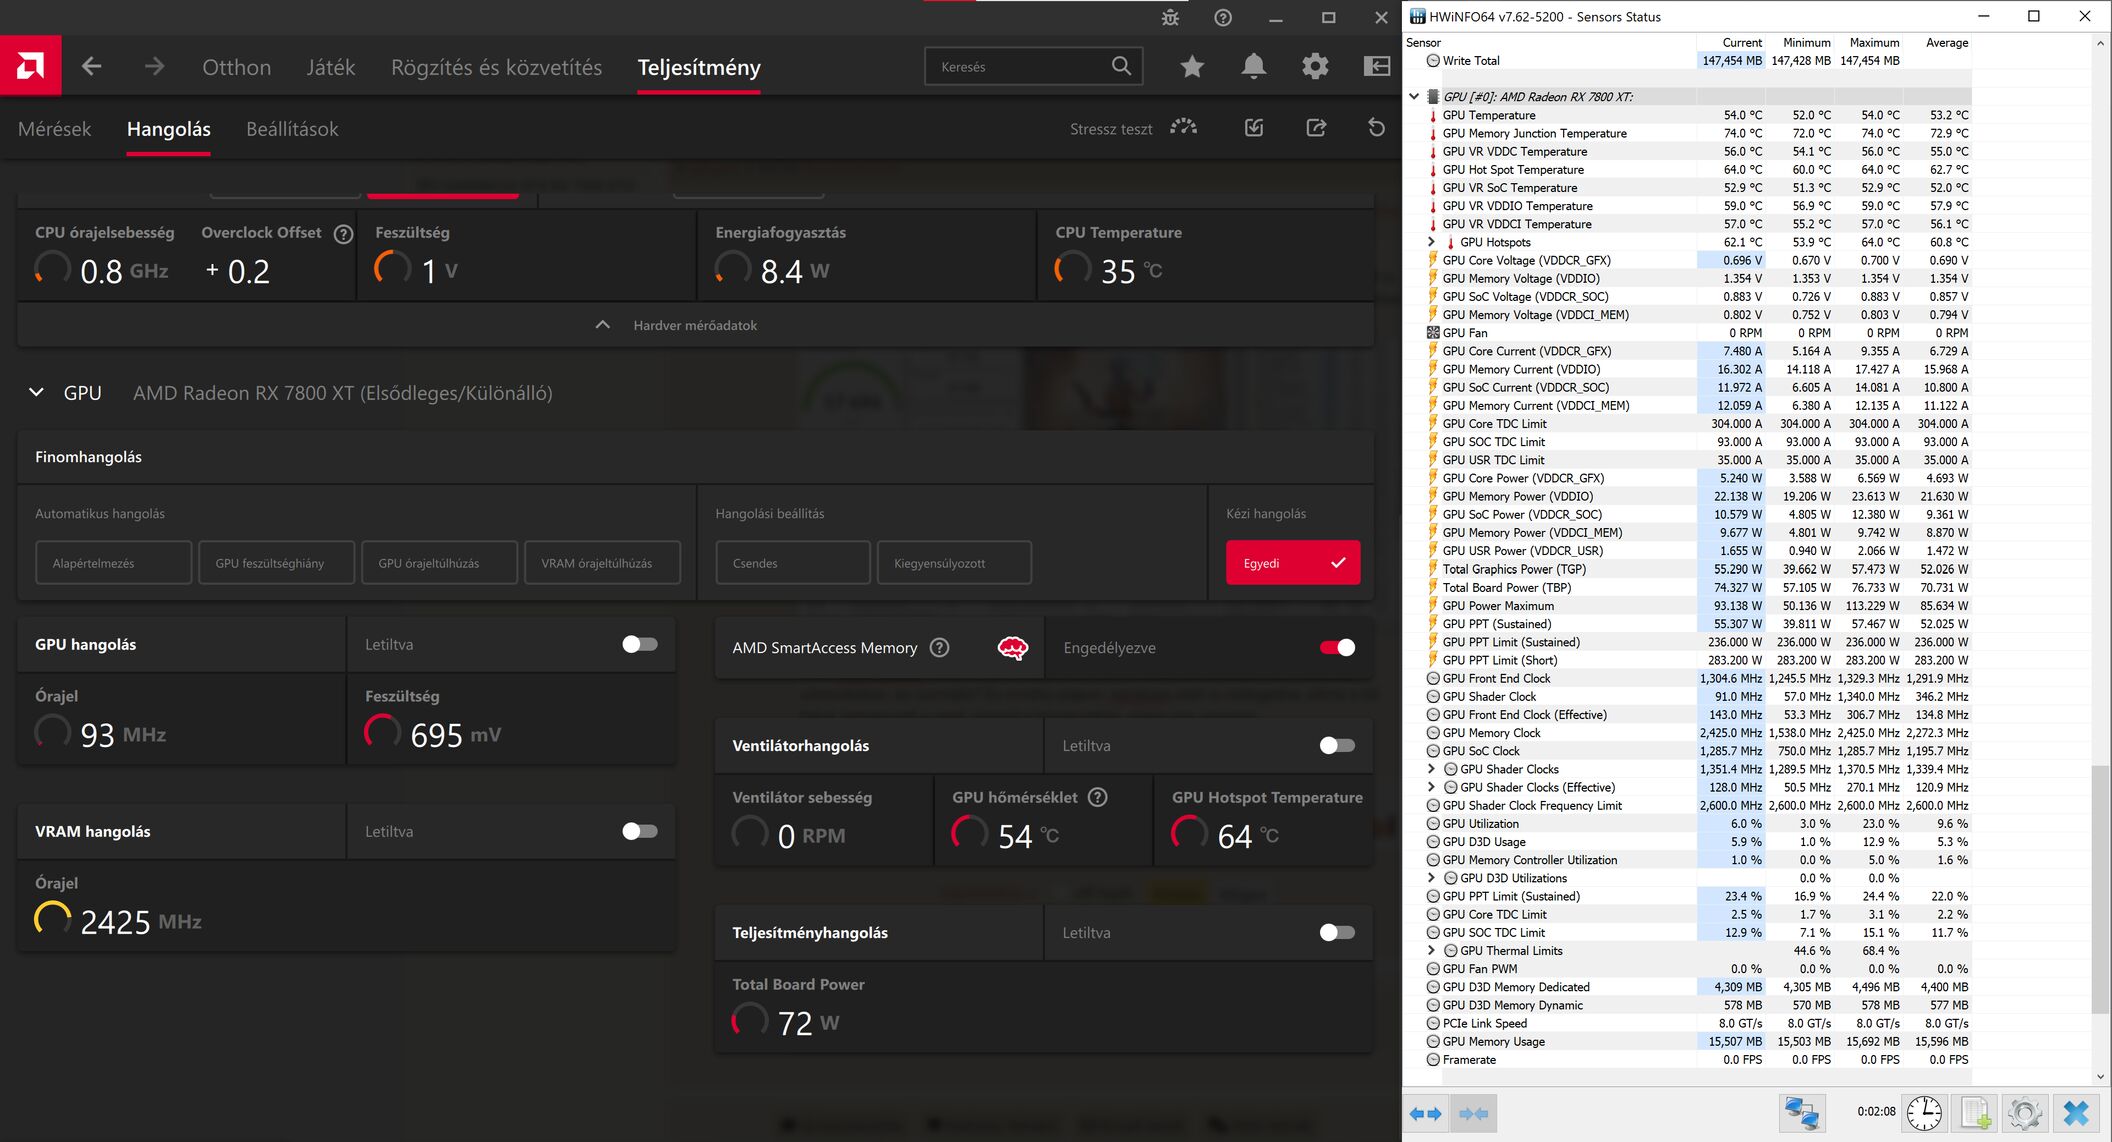
Task: Click HWiNFO blue X close sensors button
Action: coord(2076,1113)
